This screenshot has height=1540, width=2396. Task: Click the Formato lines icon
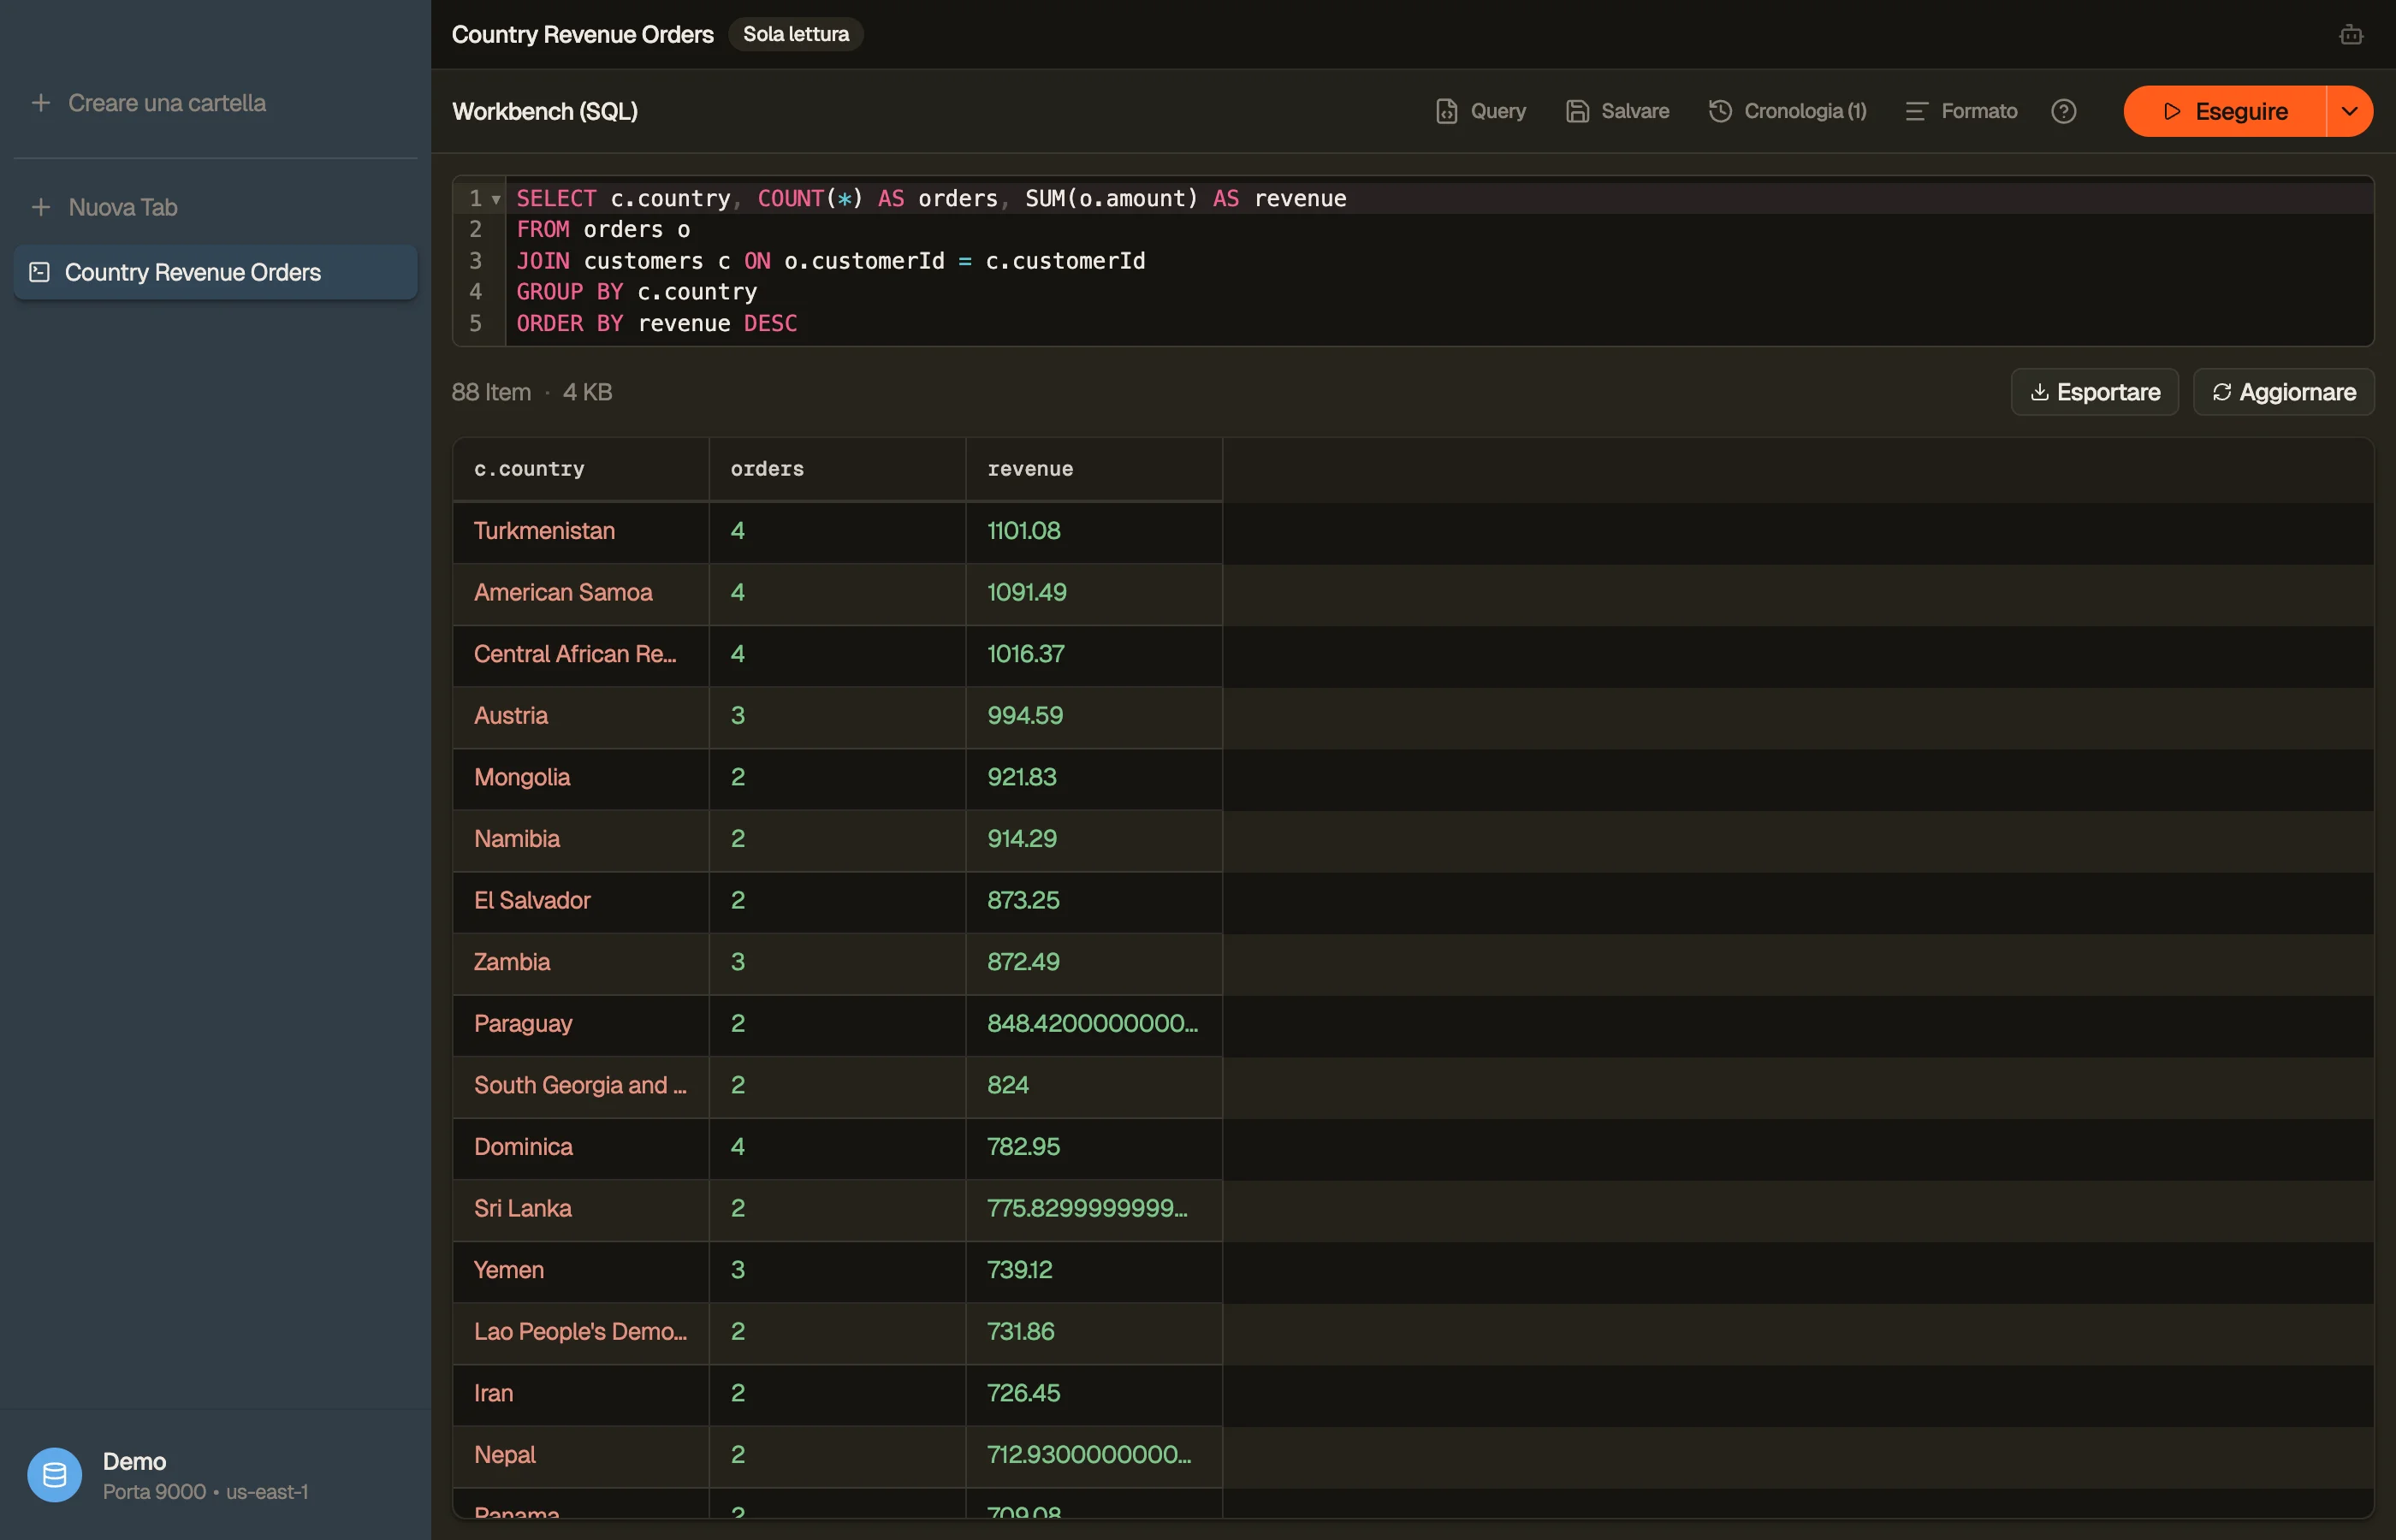tap(1916, 111)
